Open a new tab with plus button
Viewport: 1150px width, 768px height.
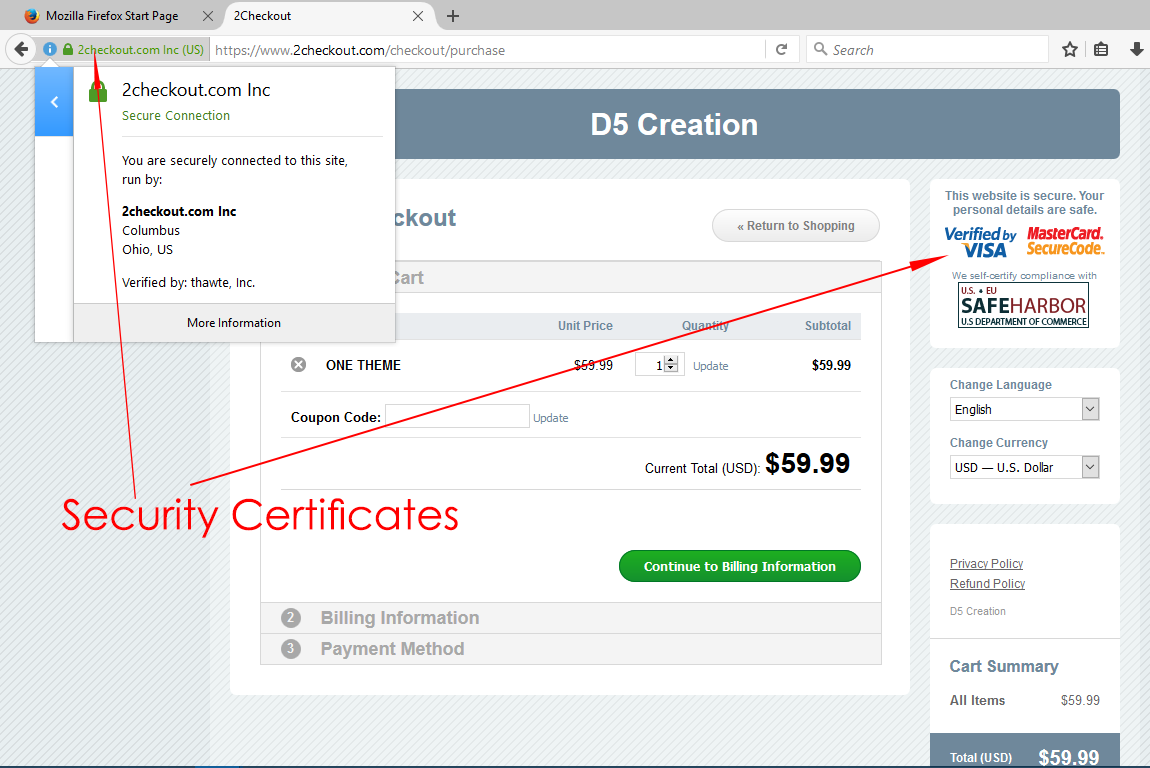tap(453, 15)
